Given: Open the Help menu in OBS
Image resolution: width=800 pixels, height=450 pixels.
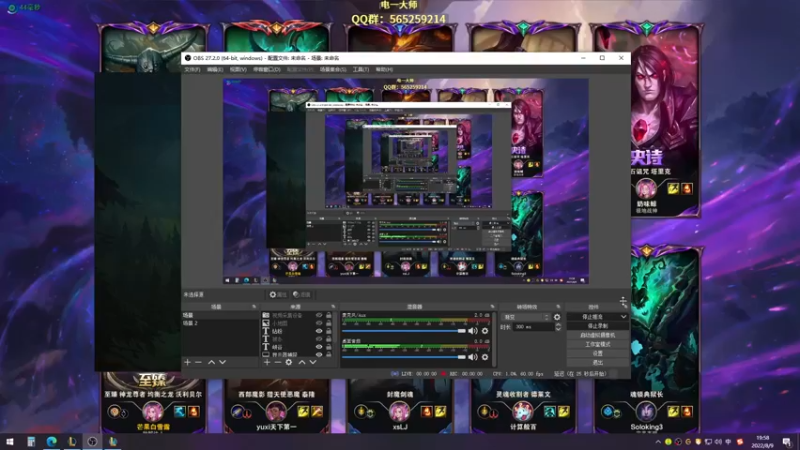Looking at the screenshot, I should coord(384,69).
